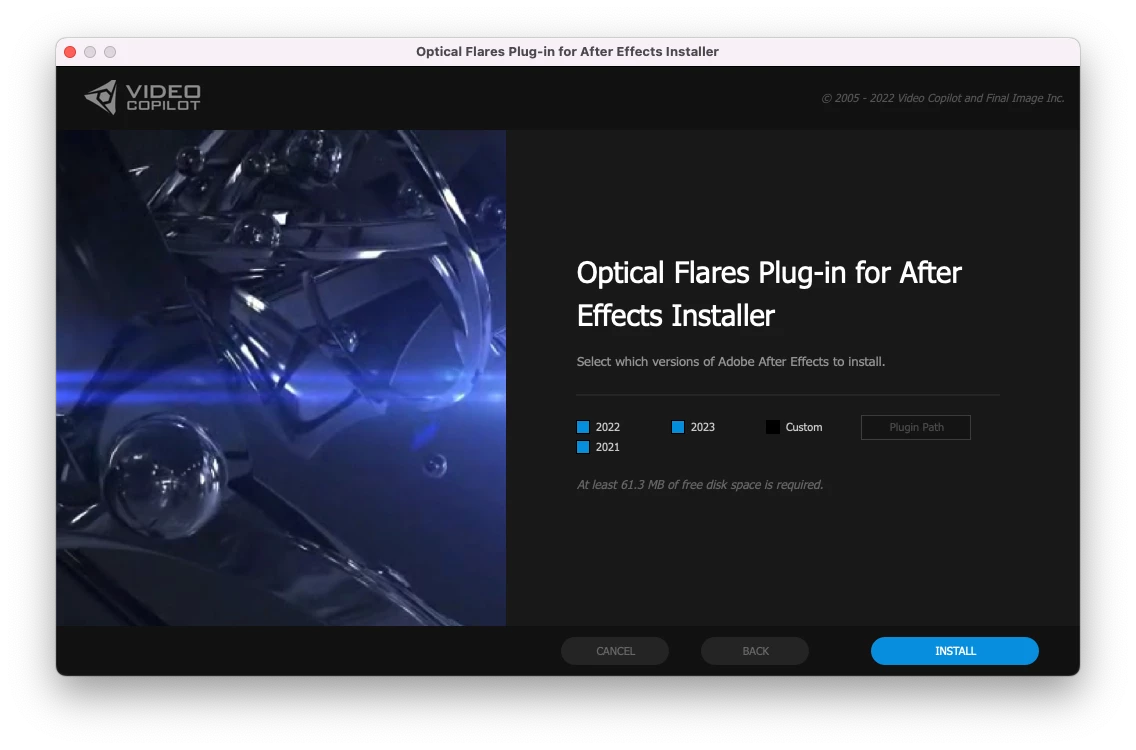This screenshot has height=750, width=1136.
Task: Click the copyright notice text
Action: 943,98
